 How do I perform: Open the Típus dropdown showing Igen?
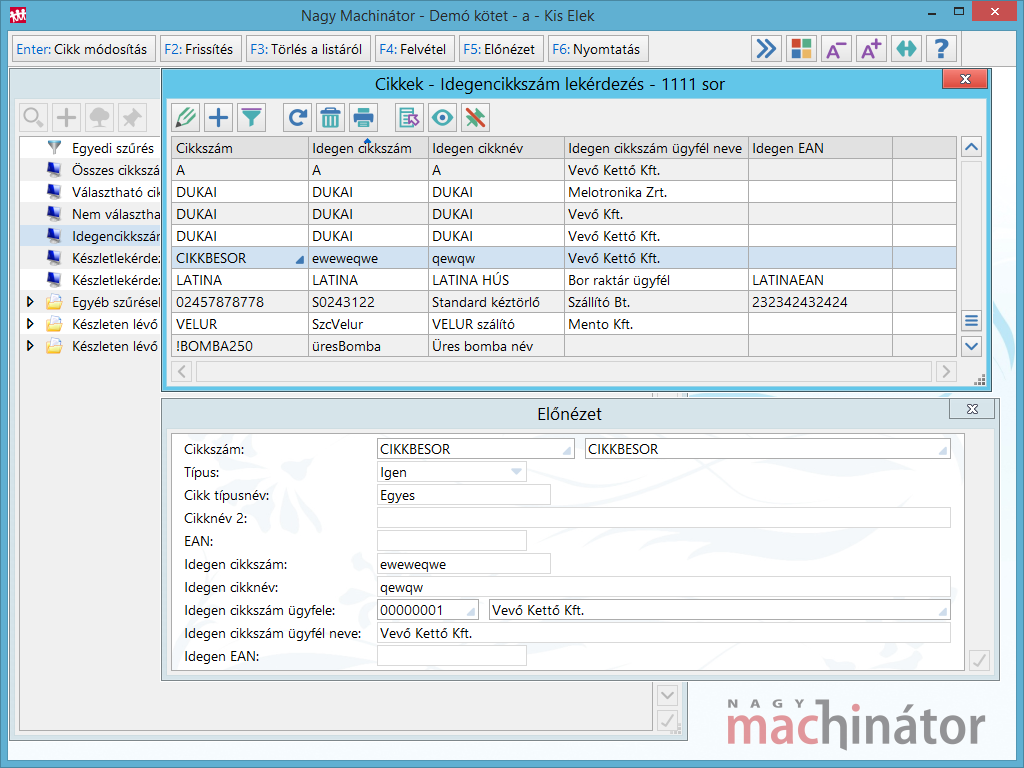coord(516,472)
